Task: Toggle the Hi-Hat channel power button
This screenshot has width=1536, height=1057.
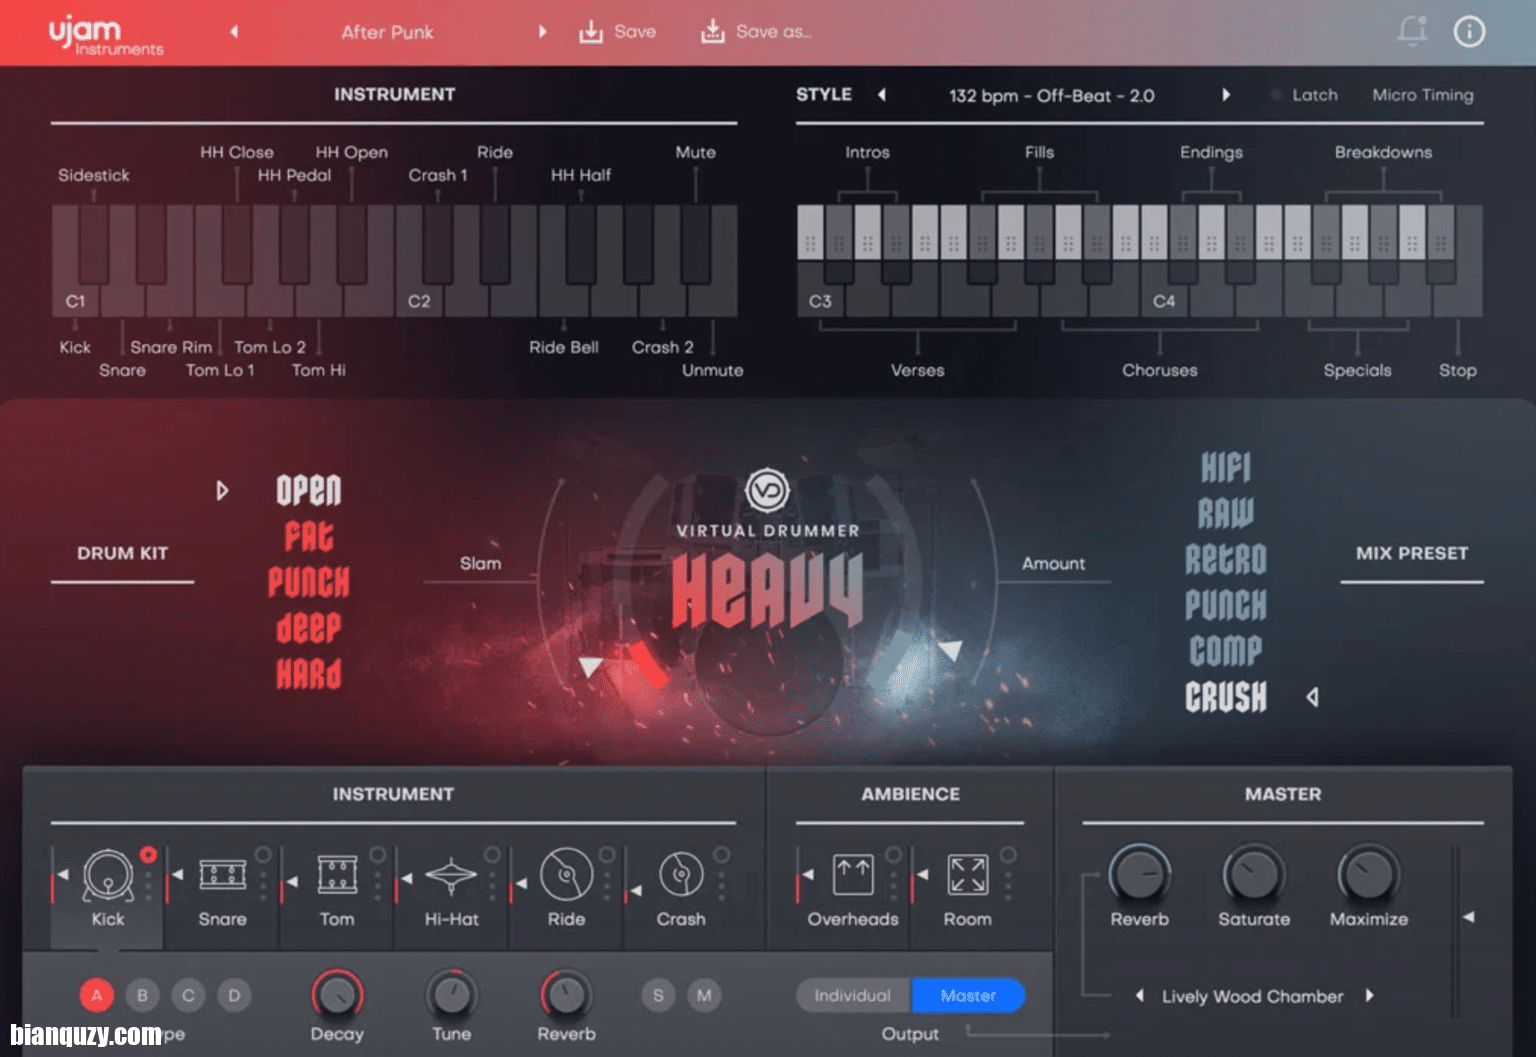Action: click(492, 855)
